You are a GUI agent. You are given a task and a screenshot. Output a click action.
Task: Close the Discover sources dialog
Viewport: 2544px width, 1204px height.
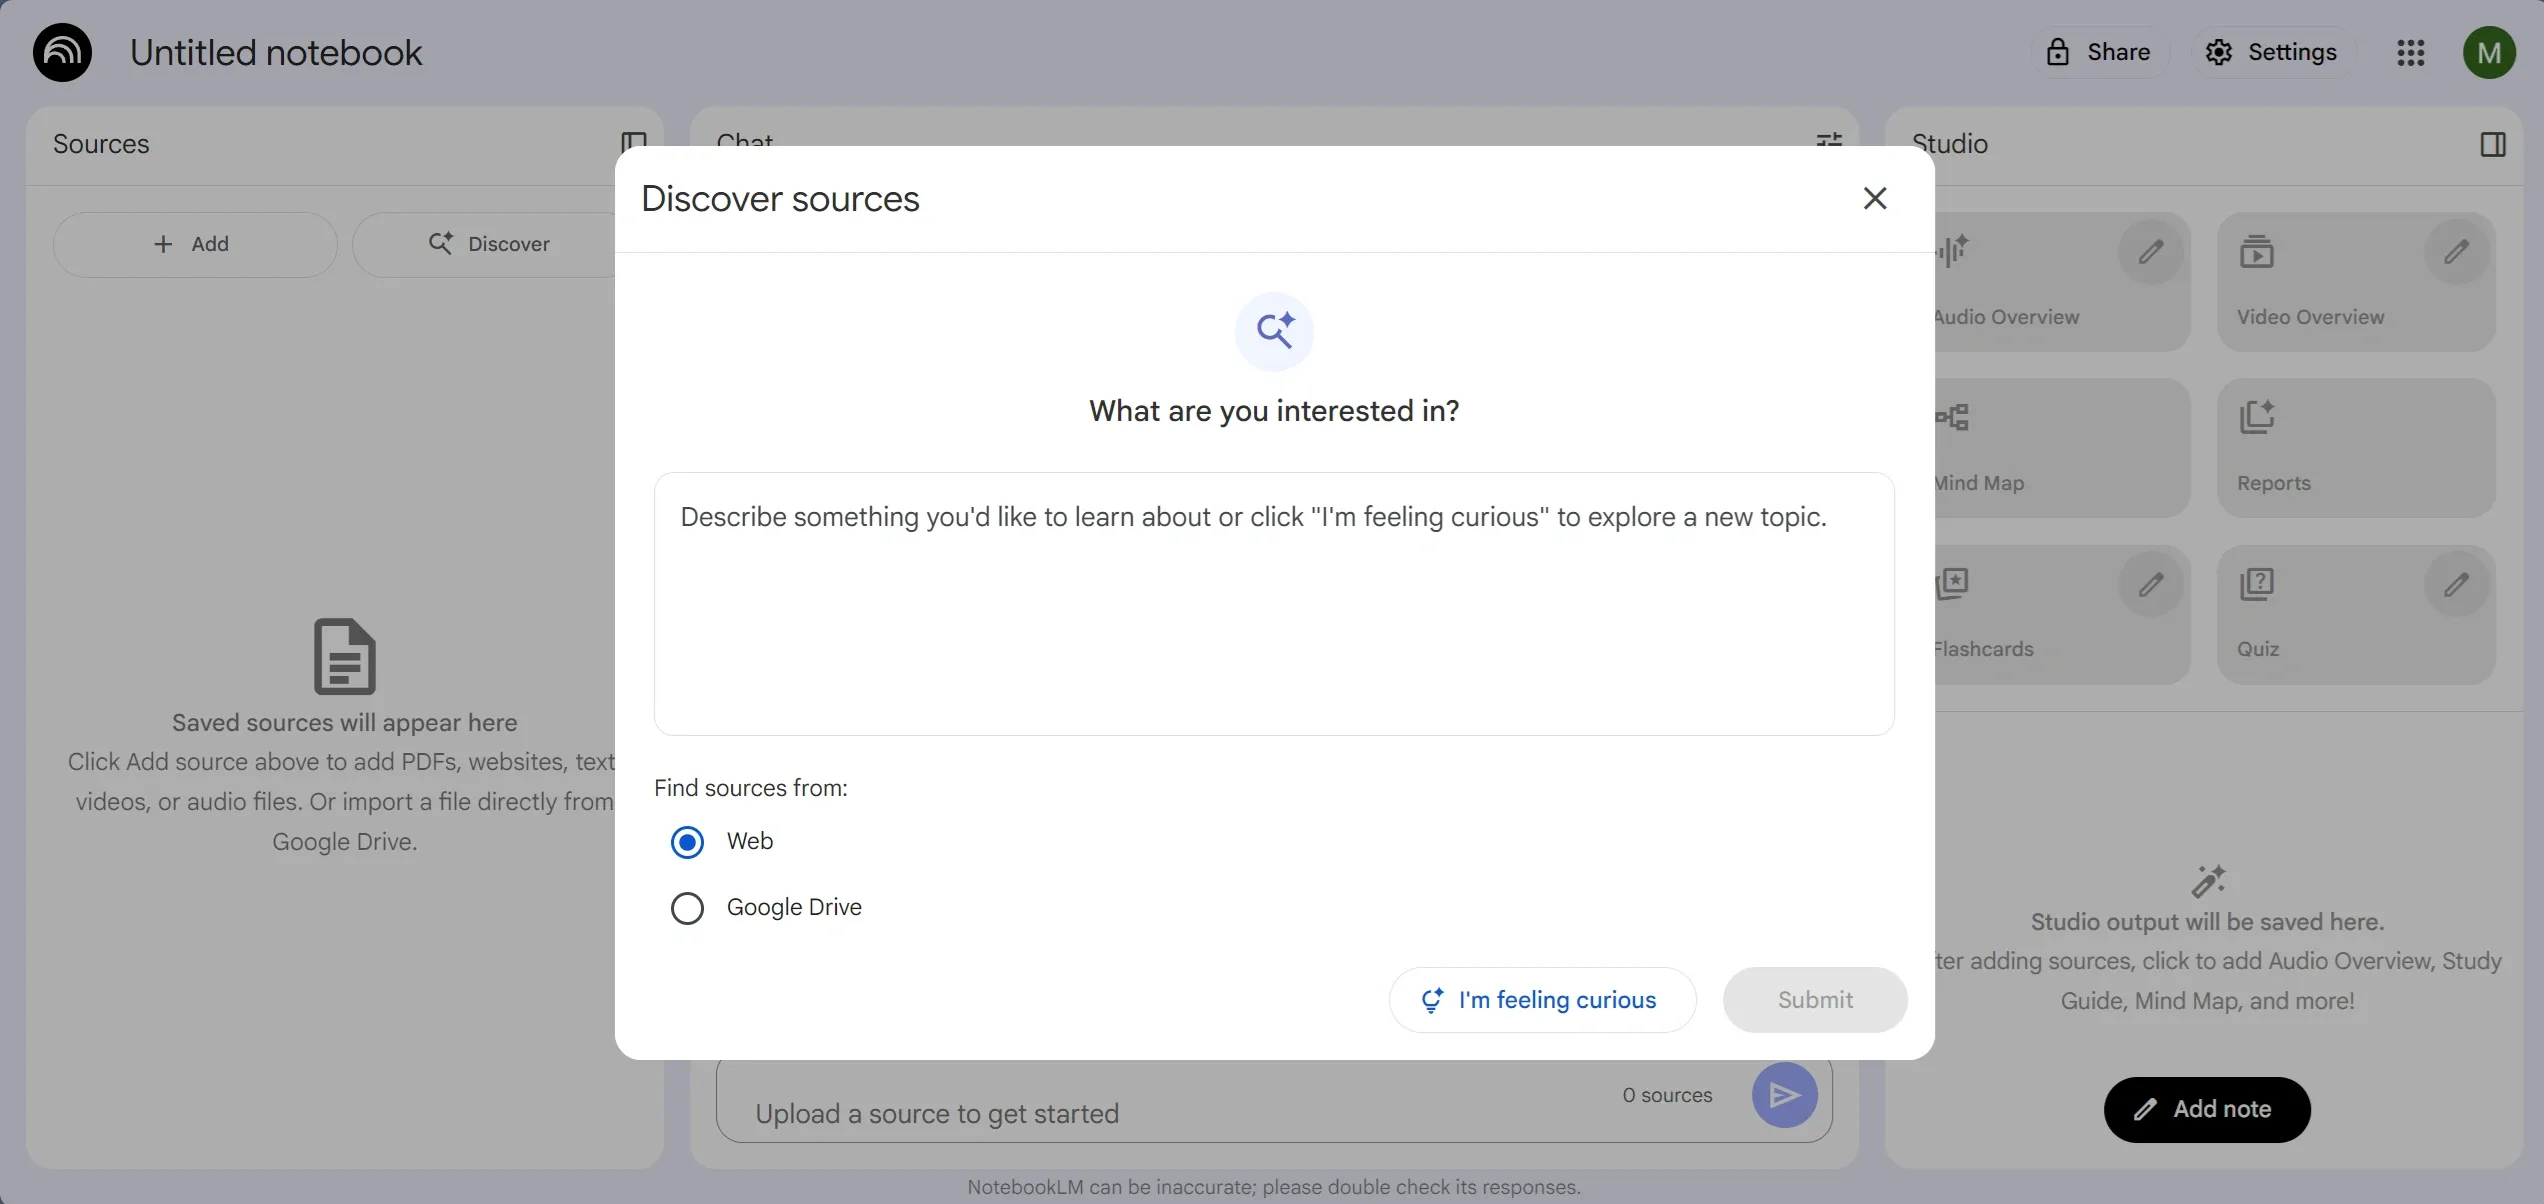(1875, 198)
